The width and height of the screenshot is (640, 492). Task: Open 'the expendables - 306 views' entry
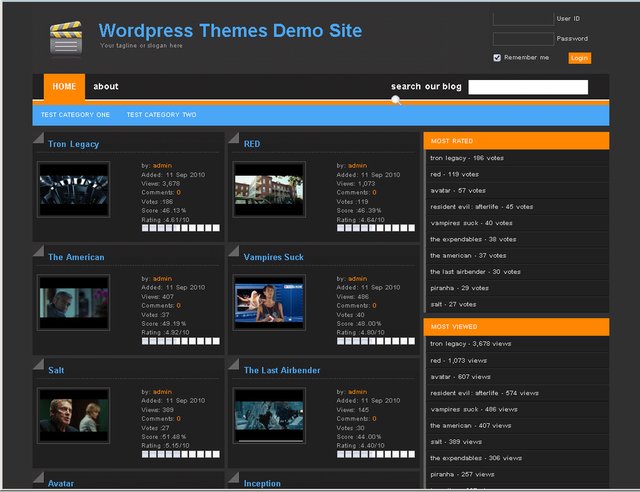[476, 459]
